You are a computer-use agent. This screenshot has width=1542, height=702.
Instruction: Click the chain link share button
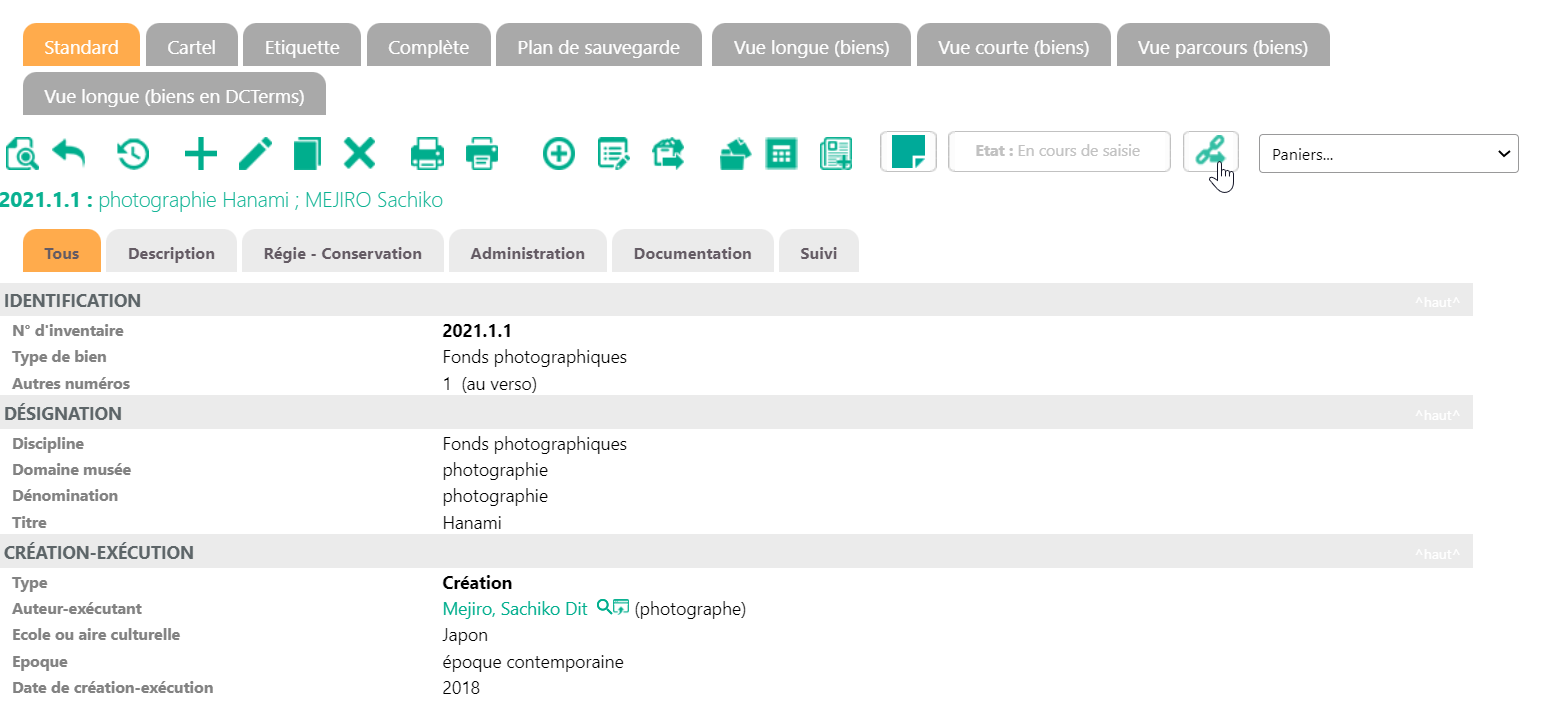1210,152
